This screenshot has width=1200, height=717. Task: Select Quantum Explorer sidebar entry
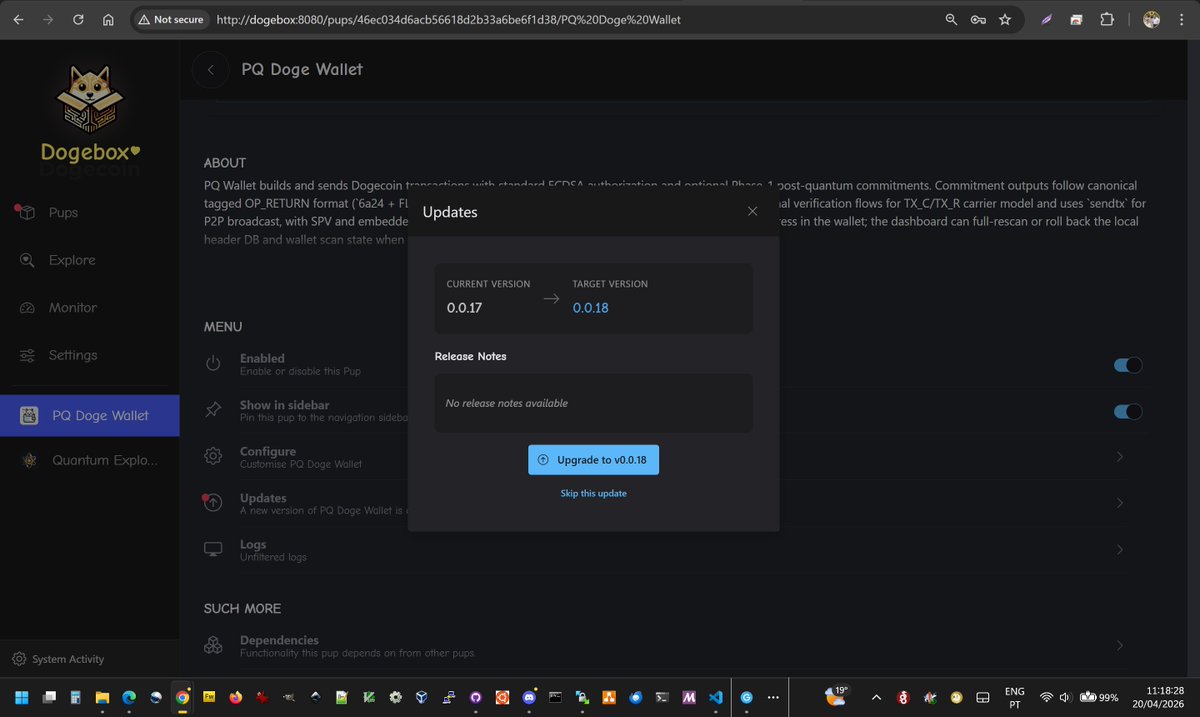coord(90,460)
